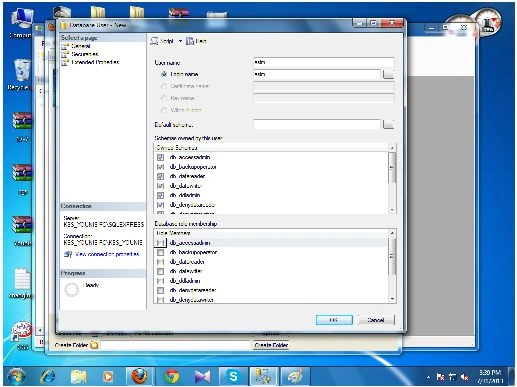Screen dimensions: 517x387
Task: Check db_denydatareader in Role Members list
Action: [160, 290]
